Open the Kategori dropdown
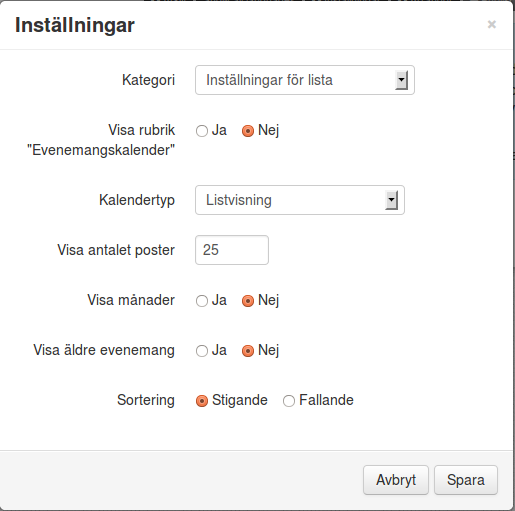This screenshot has height=511, width=515. coord(305,80)
